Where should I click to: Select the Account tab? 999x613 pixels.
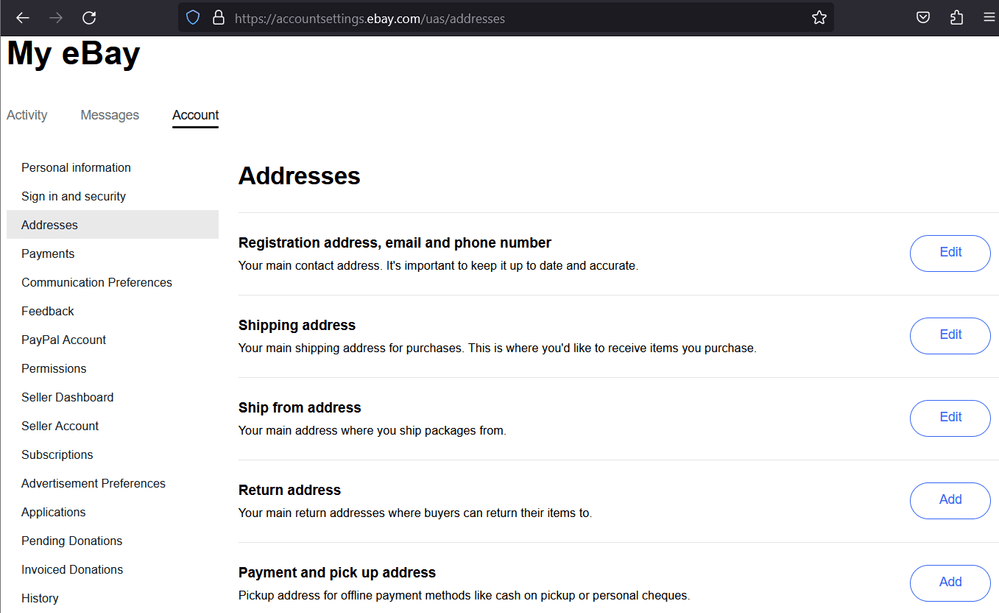click(195, 115)
